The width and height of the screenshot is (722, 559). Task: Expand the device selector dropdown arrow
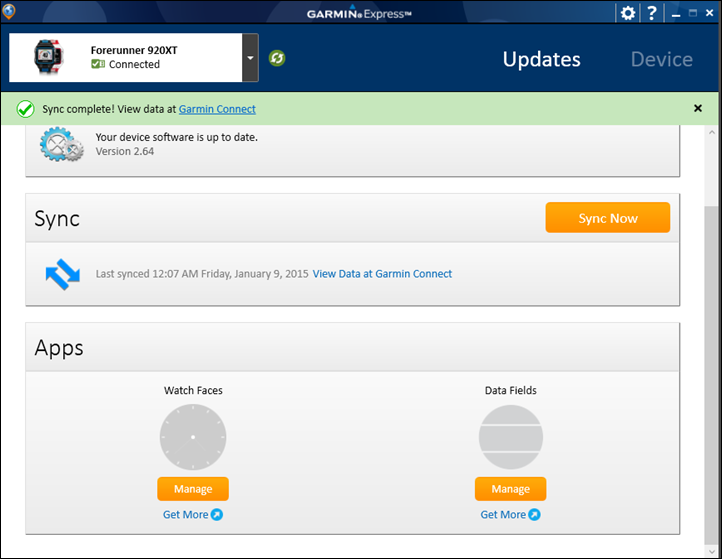pyautogui.click(x=250, y=58)
